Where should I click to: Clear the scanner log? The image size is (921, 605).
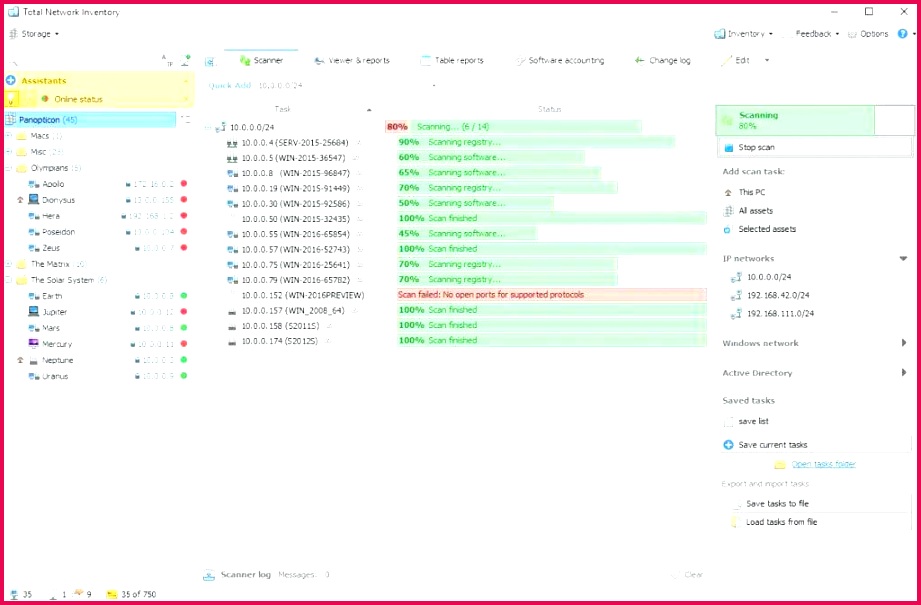click(687, 574)
